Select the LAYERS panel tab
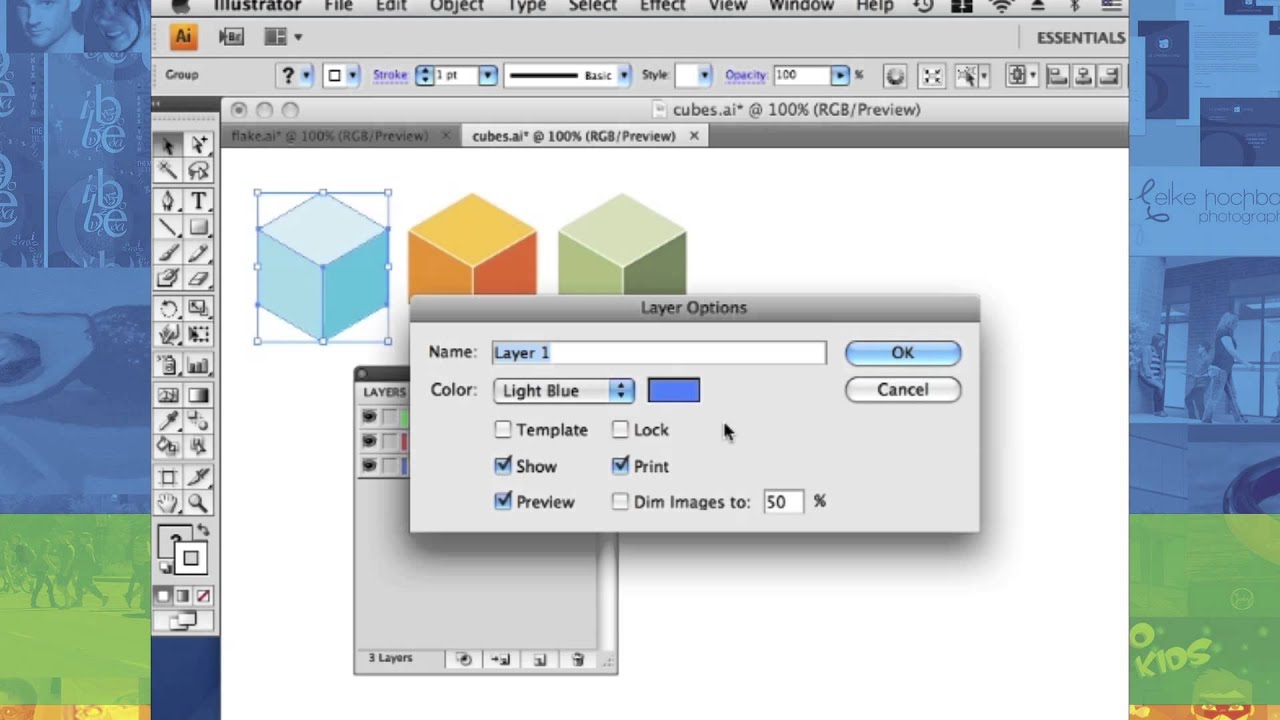This screenshot has height=720, width=1280. [x=385, y=392]
